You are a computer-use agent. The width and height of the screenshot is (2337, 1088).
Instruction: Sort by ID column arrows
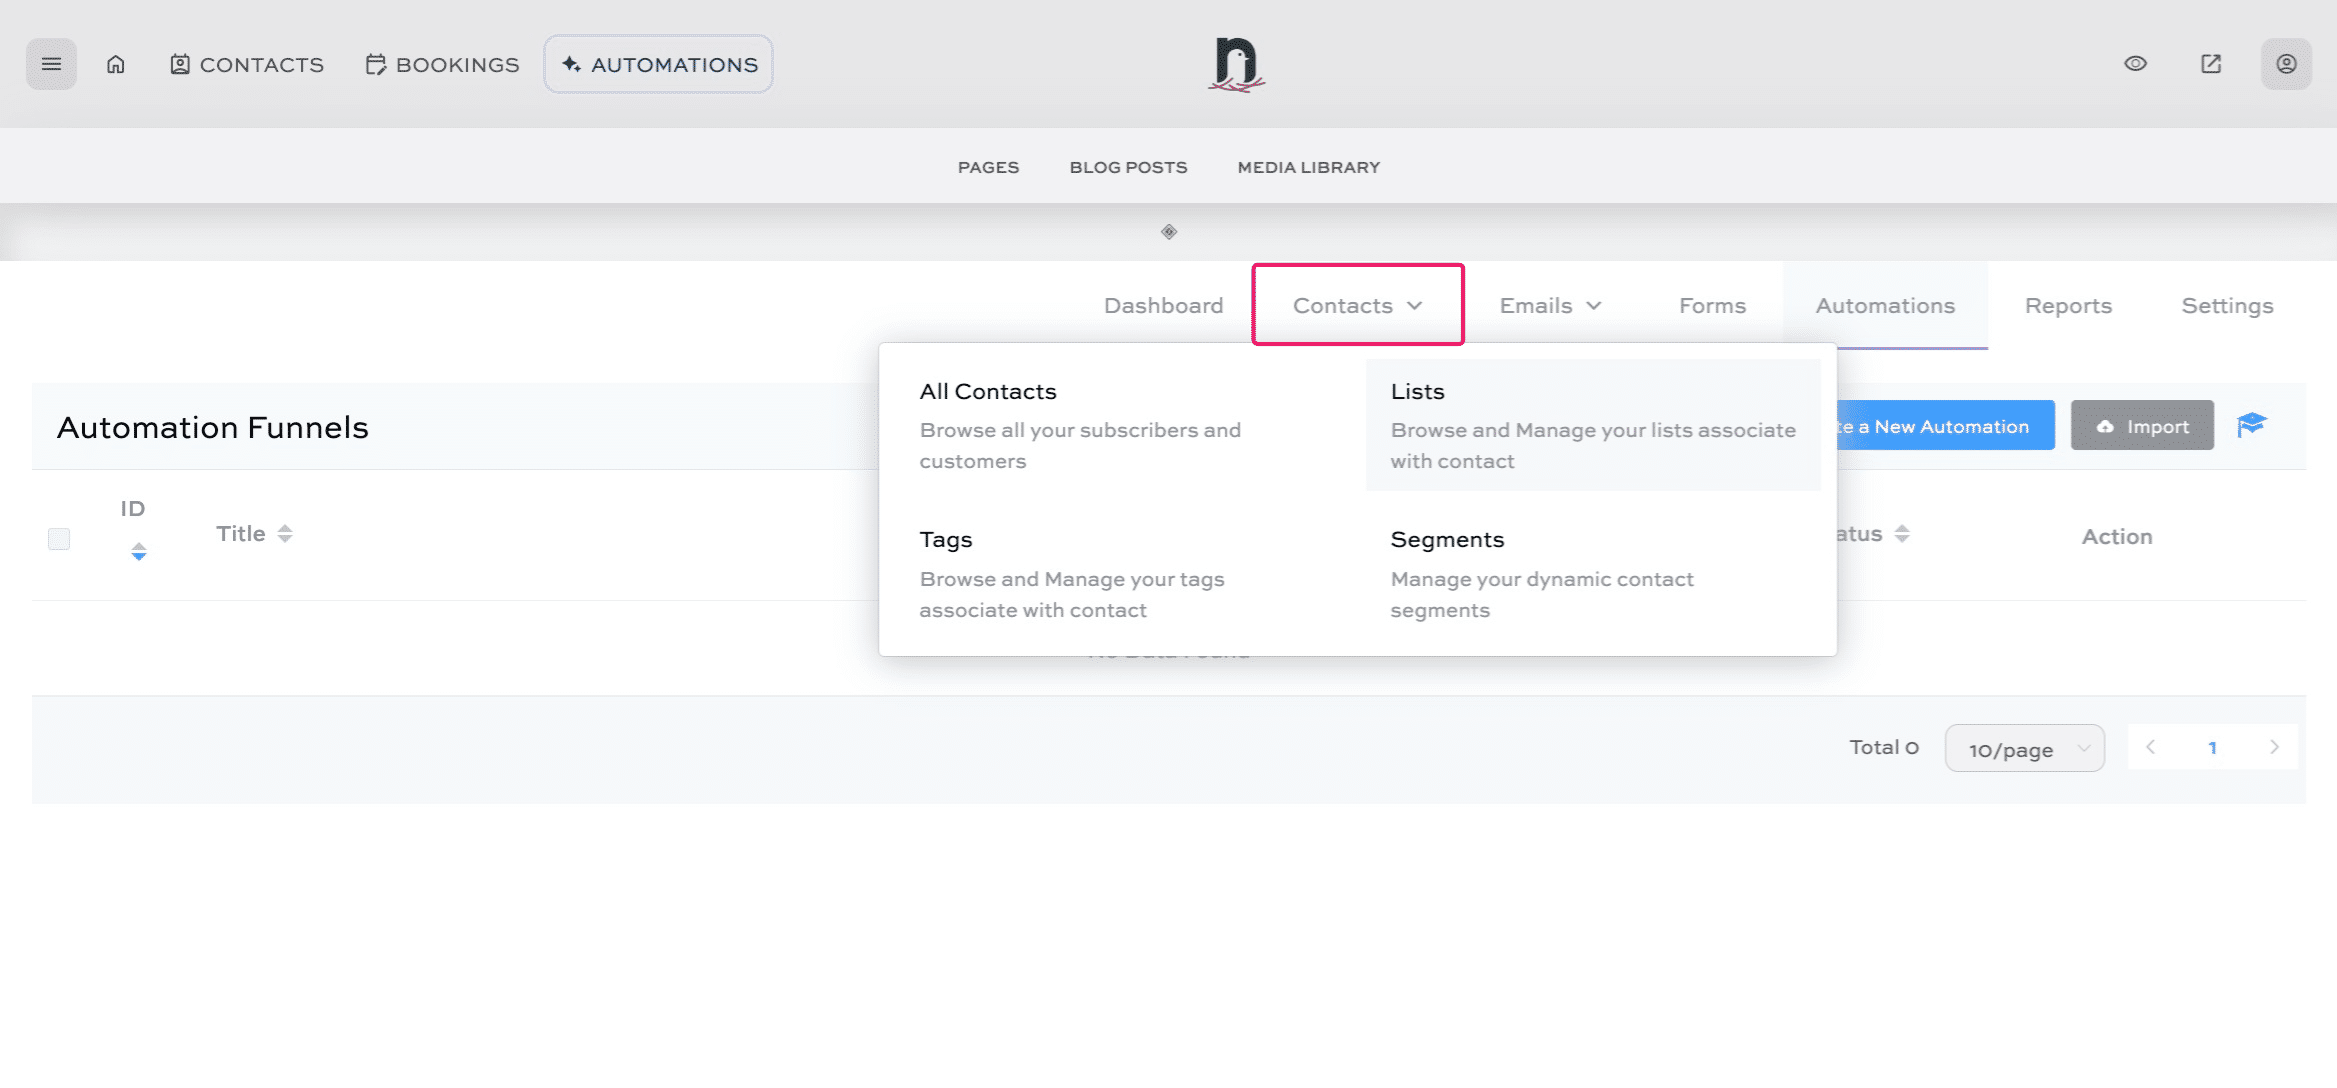coord(139,552)
